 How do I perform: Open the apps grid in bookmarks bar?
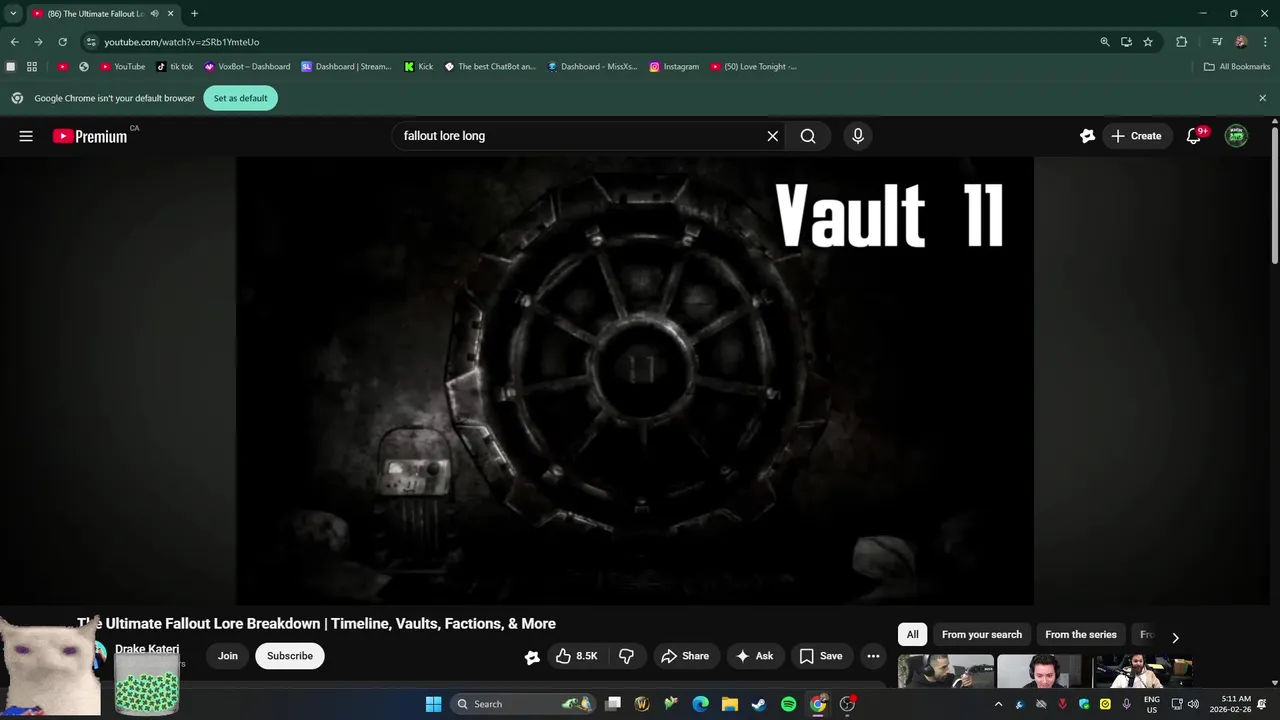32,67
